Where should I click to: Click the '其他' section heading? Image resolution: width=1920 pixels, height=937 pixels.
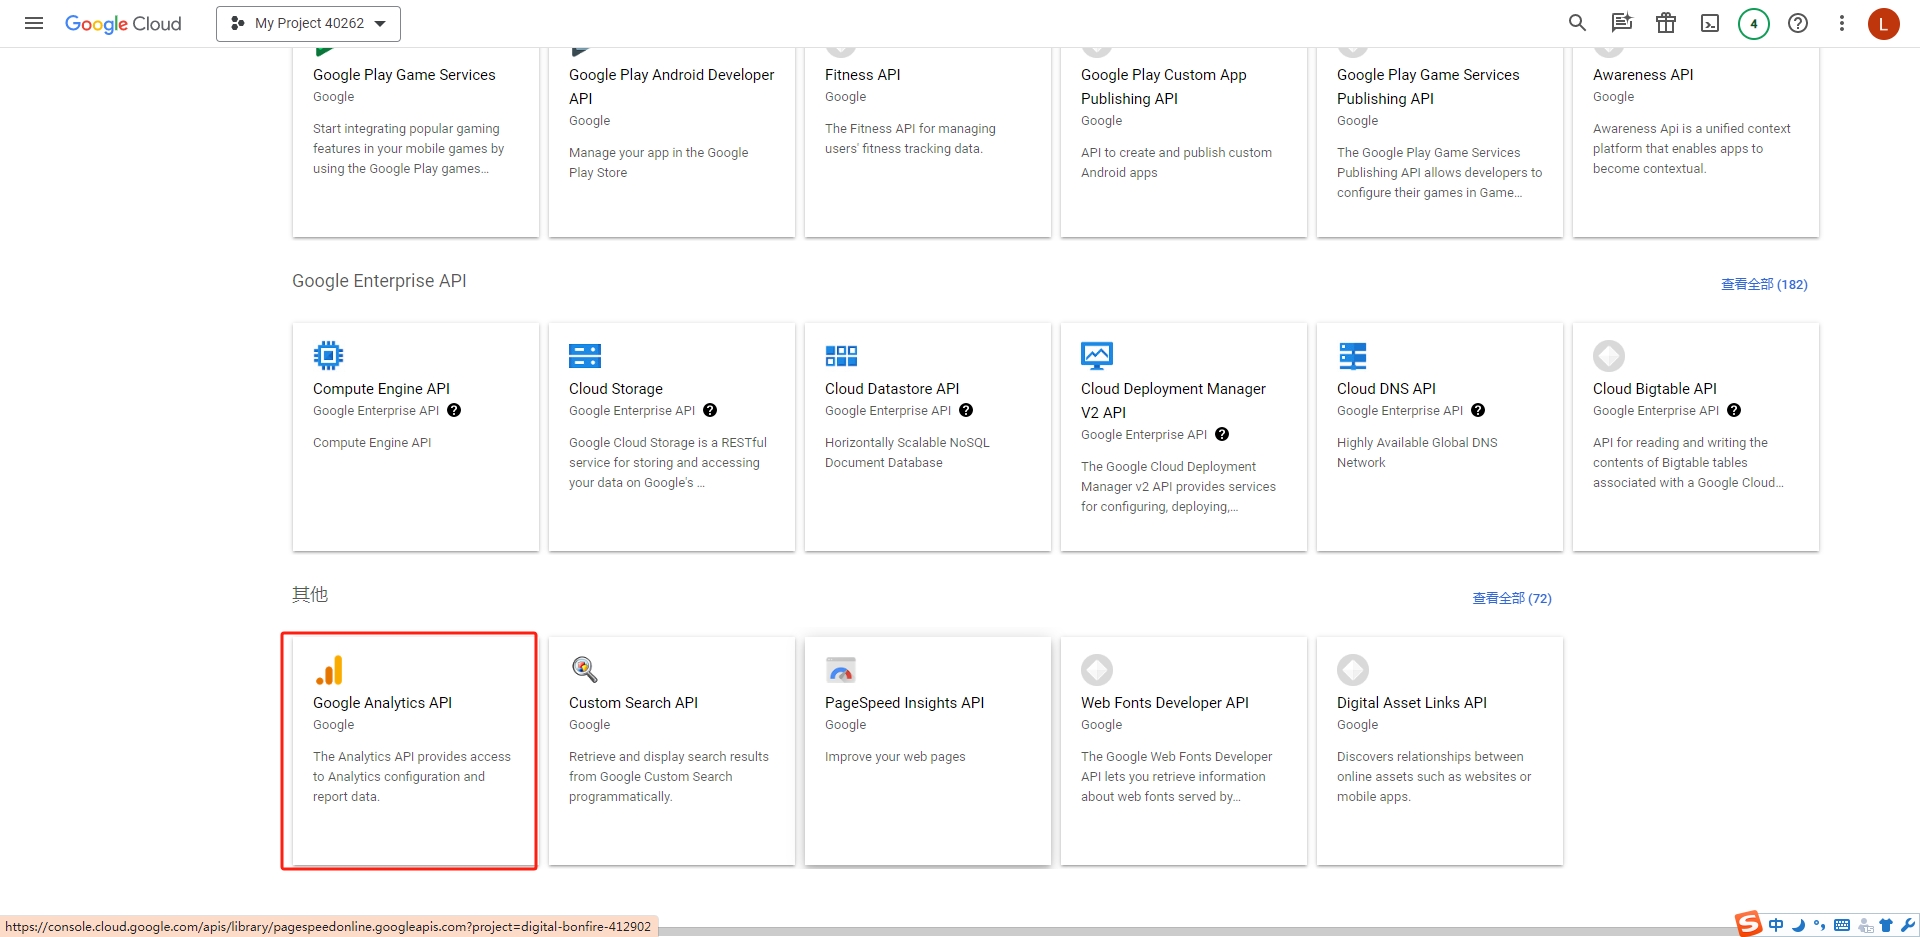(x=310, y=595)
